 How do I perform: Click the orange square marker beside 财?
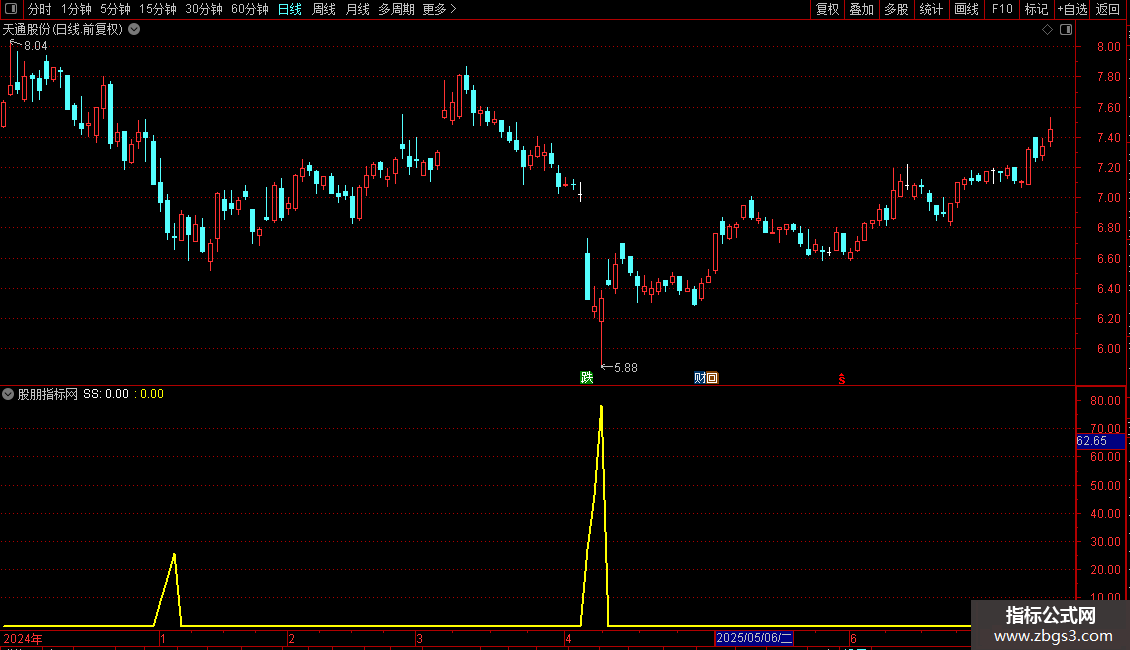click(712, 378)
